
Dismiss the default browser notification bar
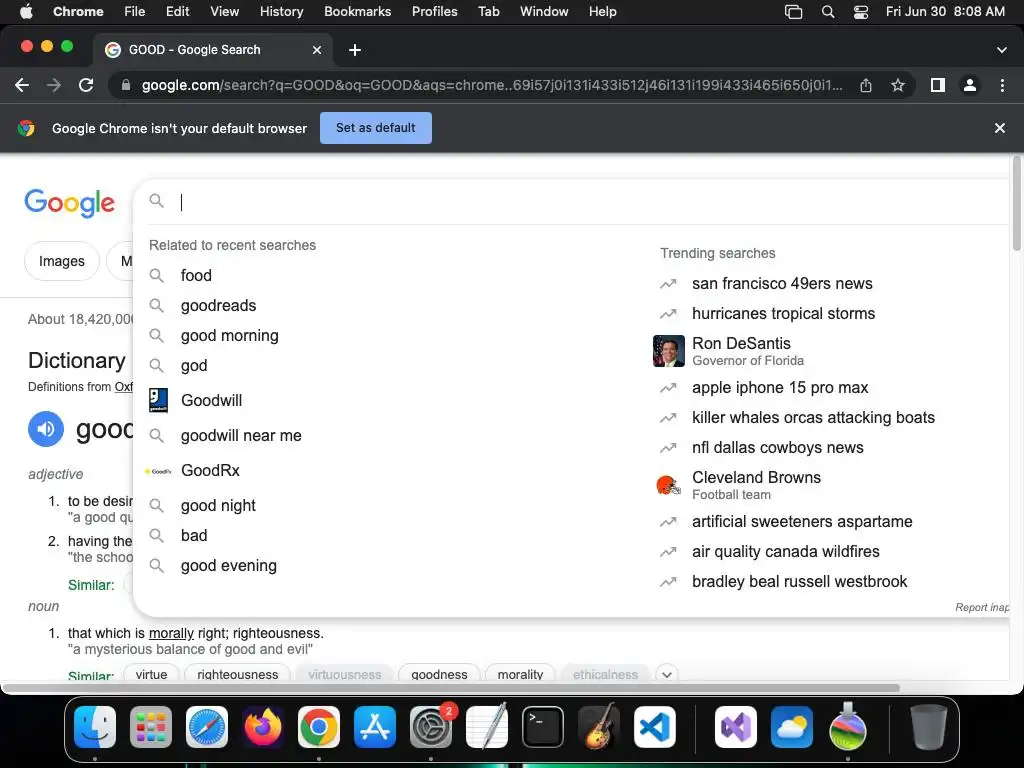tap(1000, 128)
